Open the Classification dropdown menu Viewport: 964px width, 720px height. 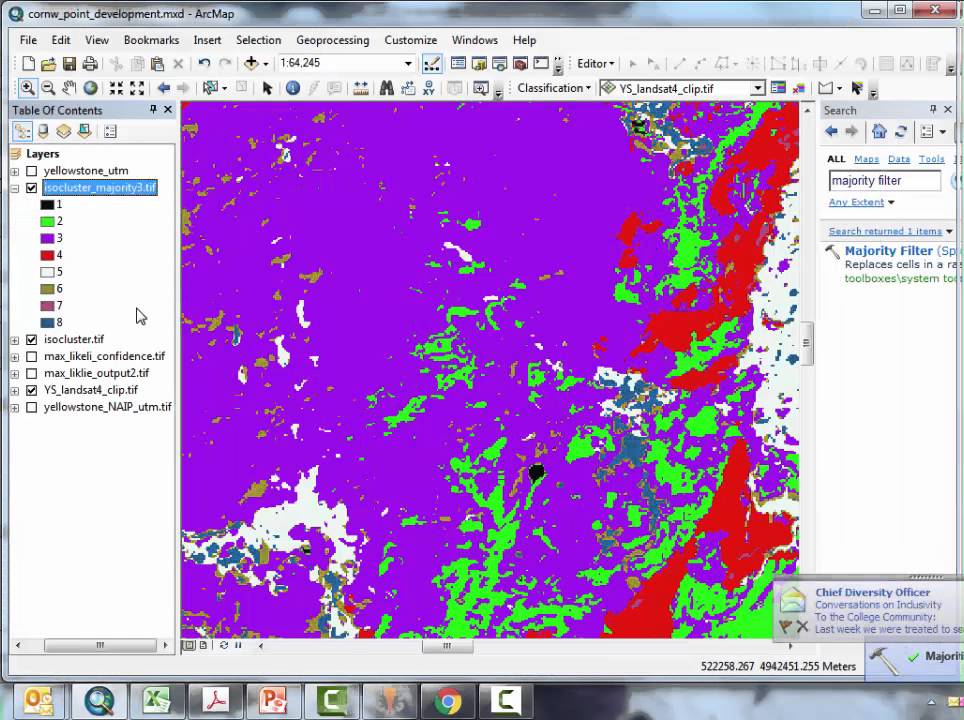tap(554, 88)
